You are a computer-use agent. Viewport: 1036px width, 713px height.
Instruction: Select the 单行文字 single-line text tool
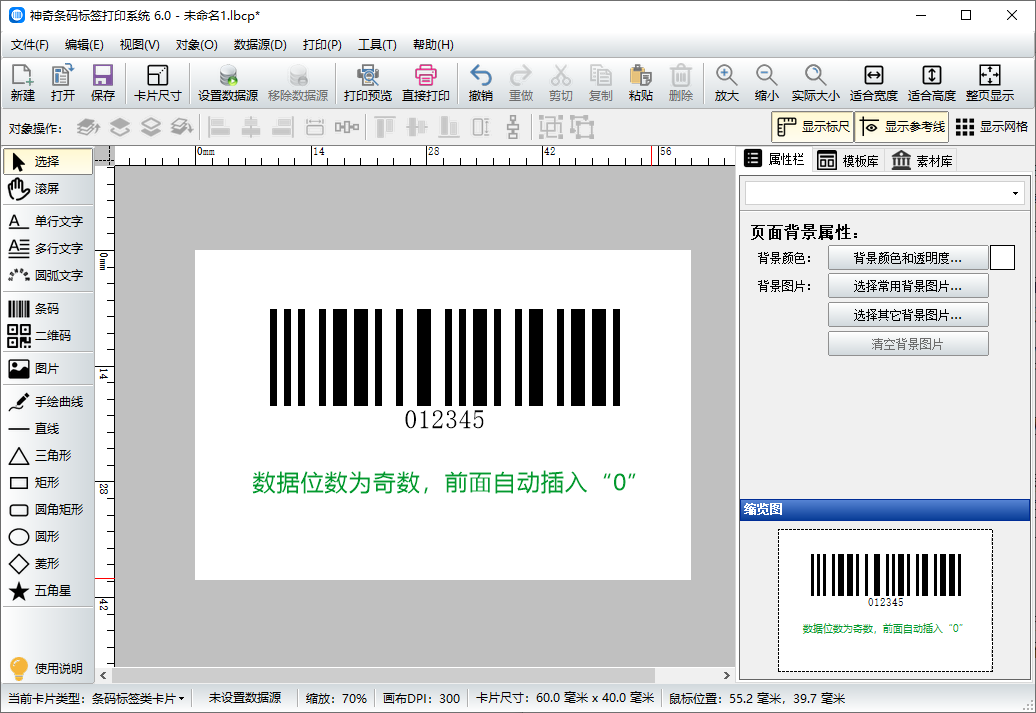pyautogui.click(x=48, y=221)
